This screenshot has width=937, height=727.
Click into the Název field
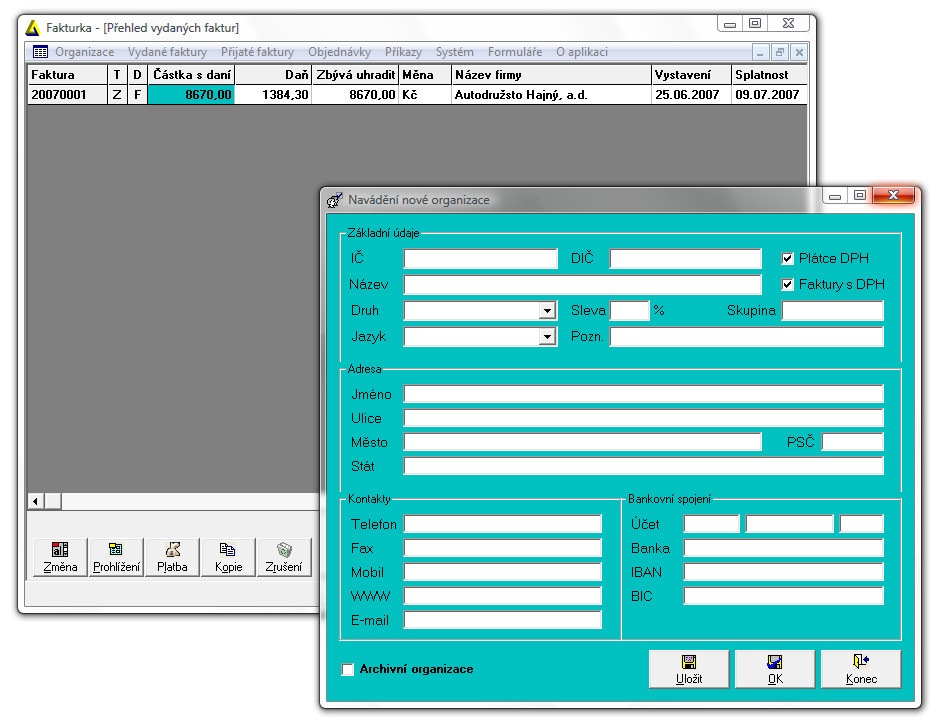pos(583,284)
